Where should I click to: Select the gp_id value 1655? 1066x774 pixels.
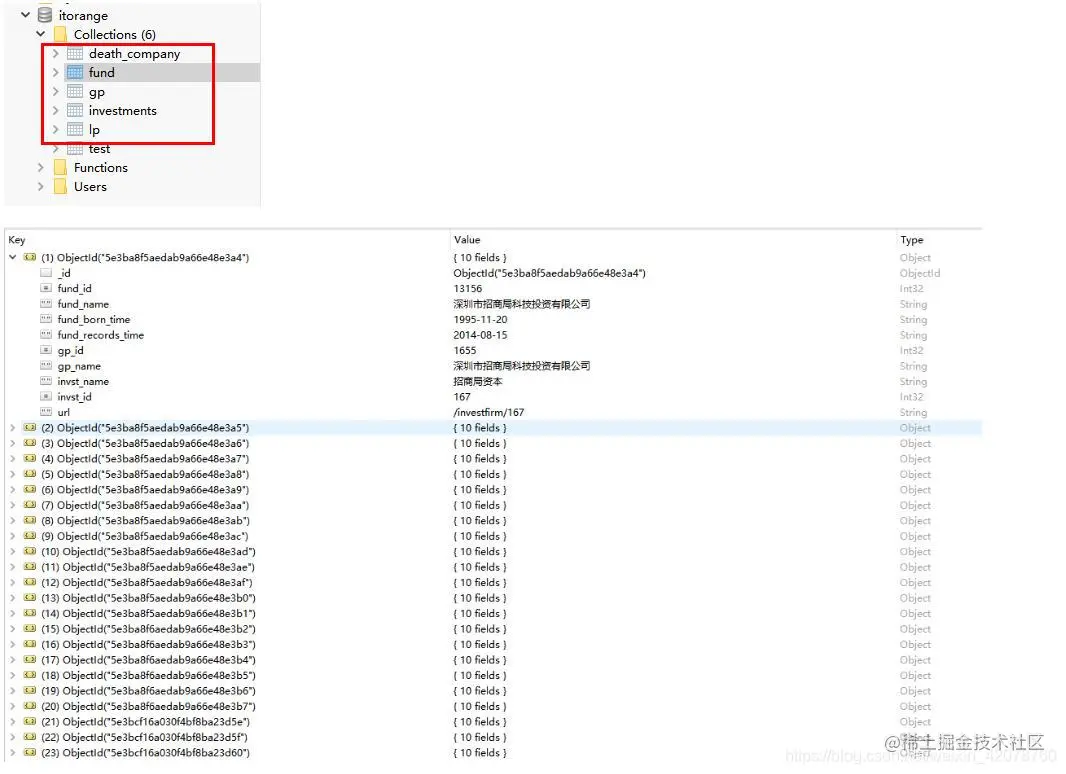pyautogui.click(x=465, y=350)
